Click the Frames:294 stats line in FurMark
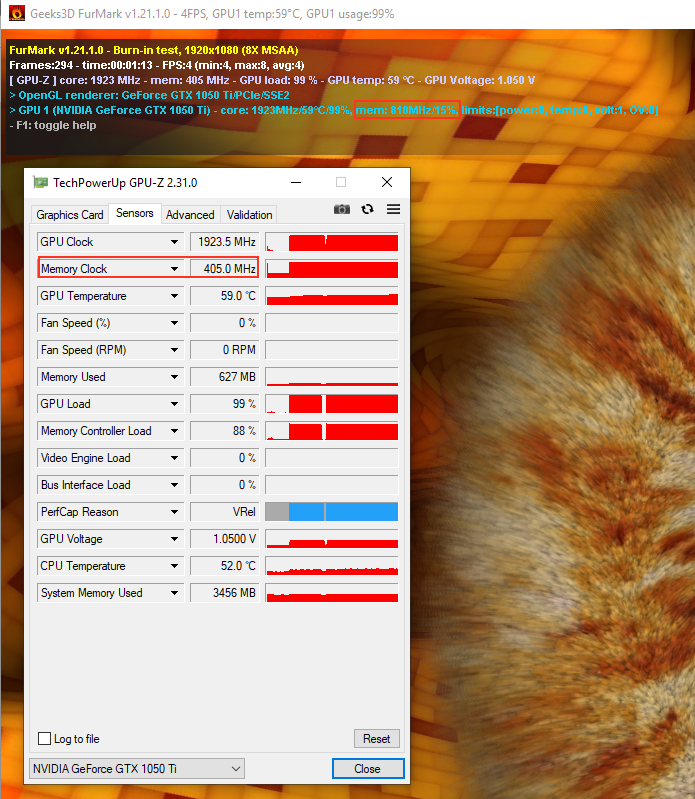The height and width of the screenshot is (799, 695). (157, 65)
